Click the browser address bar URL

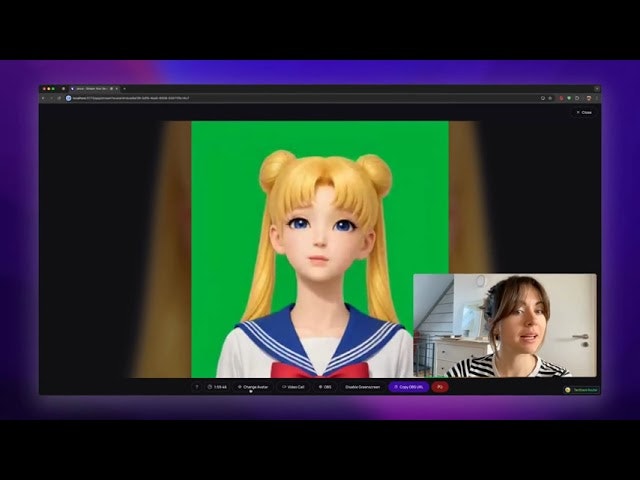pos(131,98)
